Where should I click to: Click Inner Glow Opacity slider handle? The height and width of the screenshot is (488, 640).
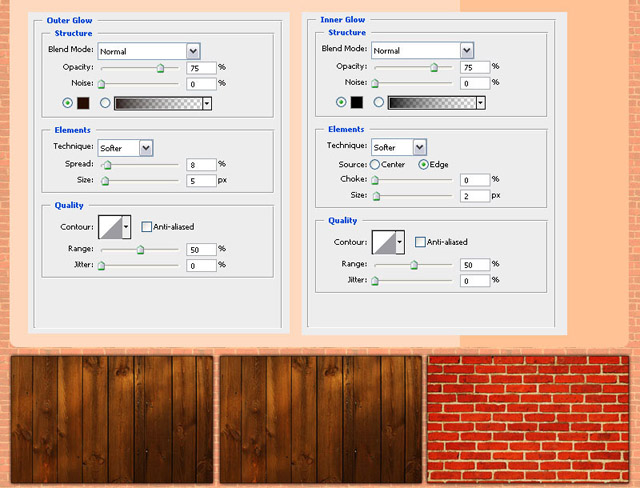[x=434, y=67]
